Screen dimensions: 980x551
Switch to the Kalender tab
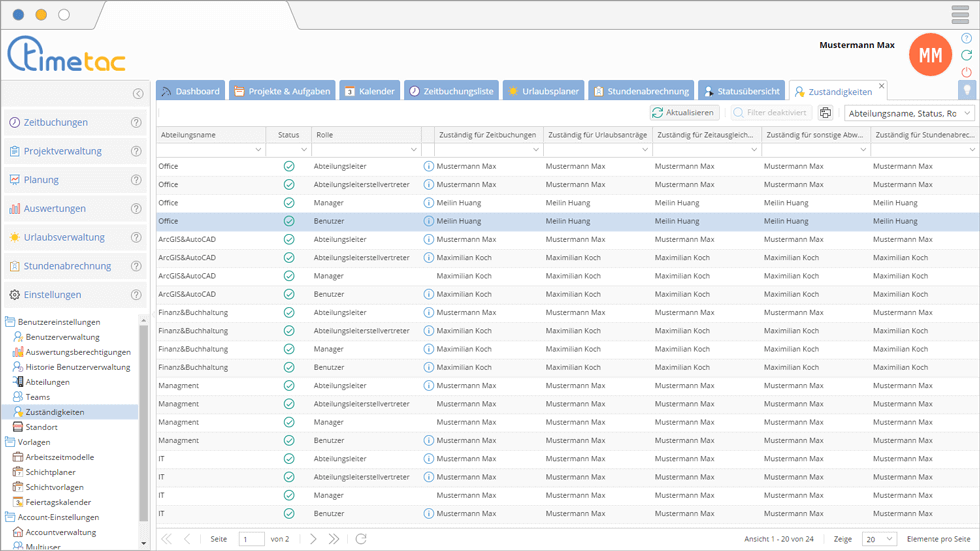[x=370, y=91]
